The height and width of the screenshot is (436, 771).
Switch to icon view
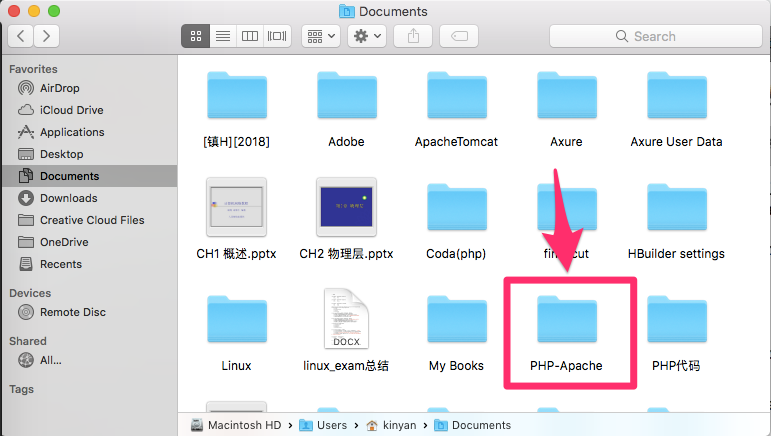coord(196,36)
